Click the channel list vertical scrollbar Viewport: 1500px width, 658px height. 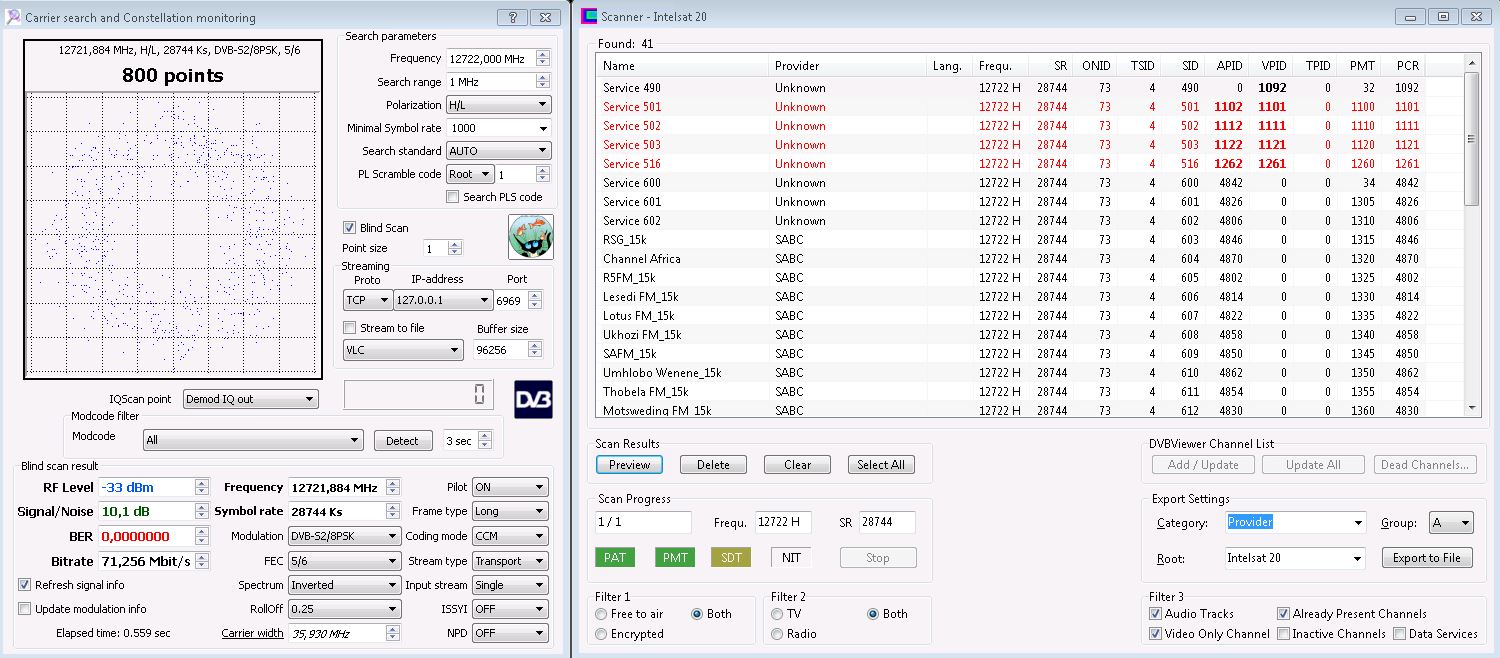1471,236
